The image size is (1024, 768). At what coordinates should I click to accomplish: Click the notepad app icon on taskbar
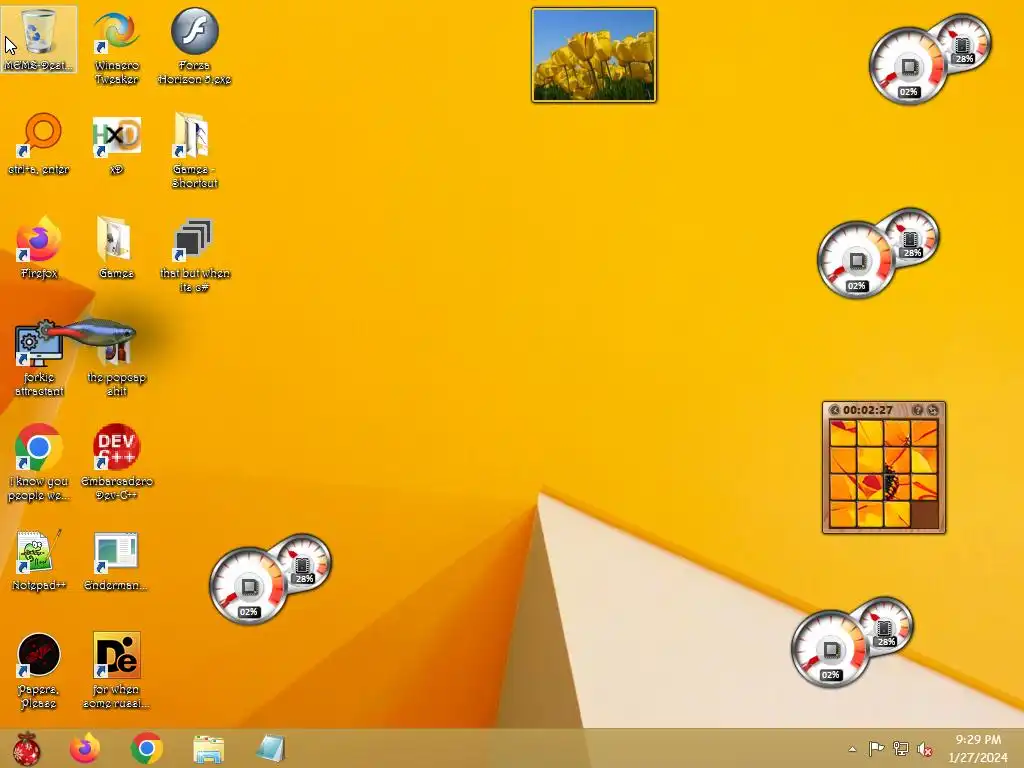[x=270, y=748]
